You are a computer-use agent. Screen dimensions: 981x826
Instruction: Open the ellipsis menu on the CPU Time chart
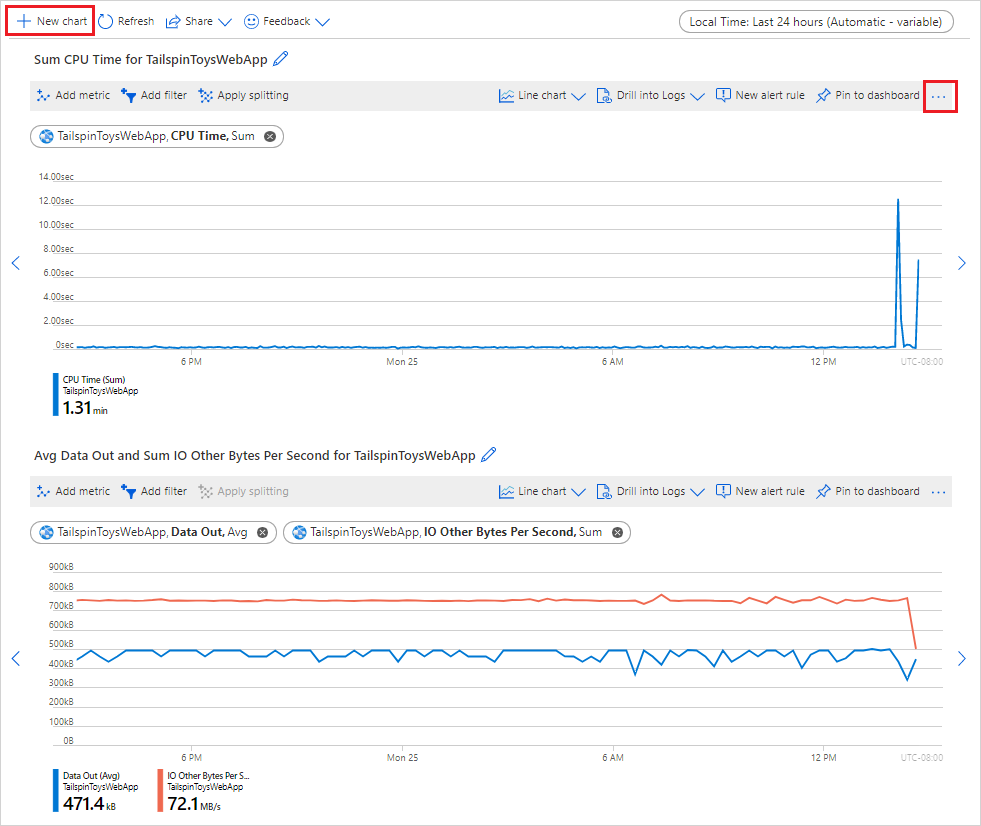[x=939, y=96]
